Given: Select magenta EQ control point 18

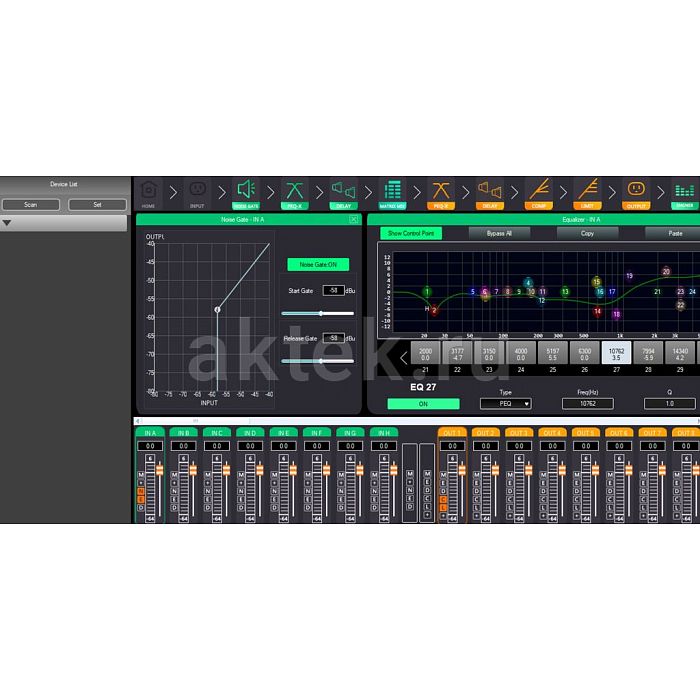Looking at the screenshot, I should [x=617, y=314].
